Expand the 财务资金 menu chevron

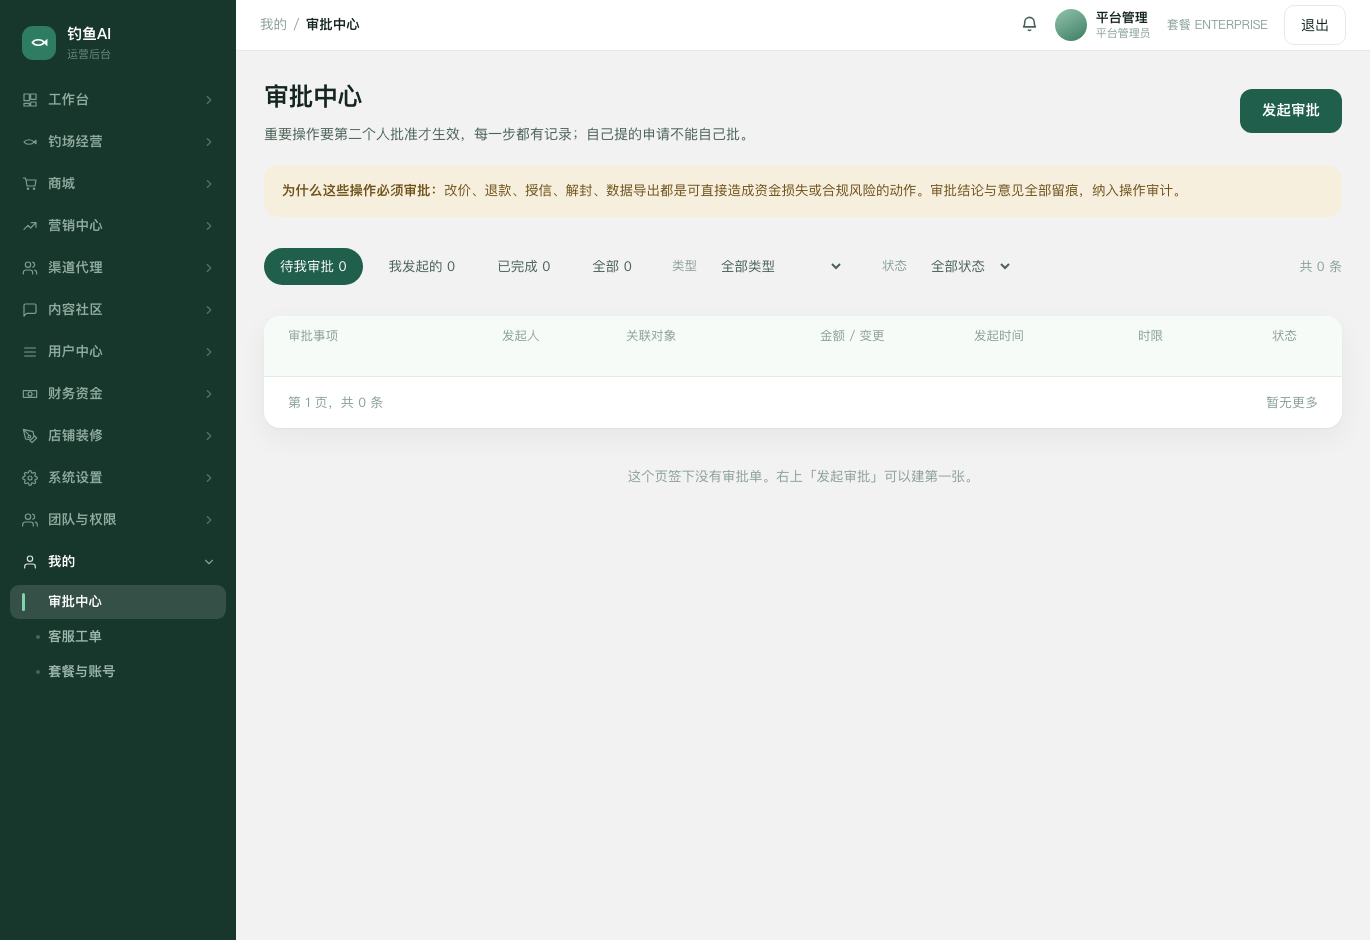click(x=209, y=394)
